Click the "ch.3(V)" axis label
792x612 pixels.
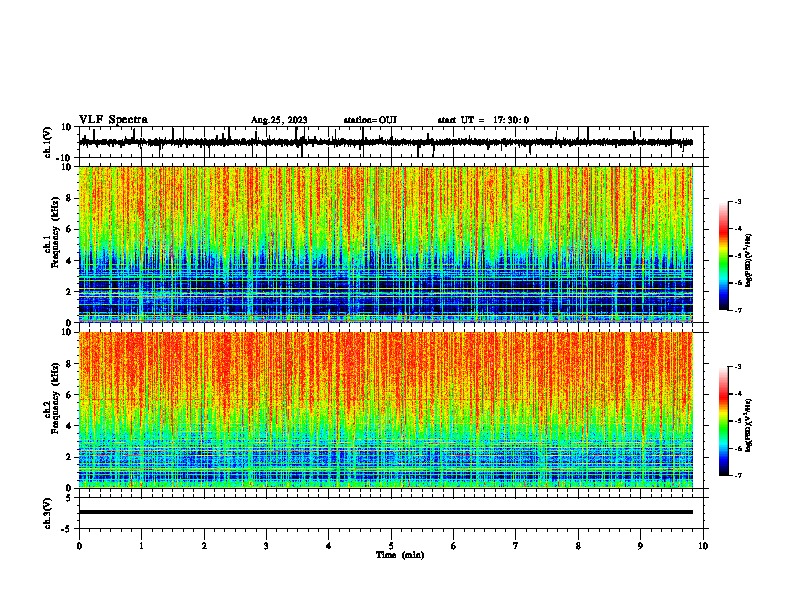point(47,513)
